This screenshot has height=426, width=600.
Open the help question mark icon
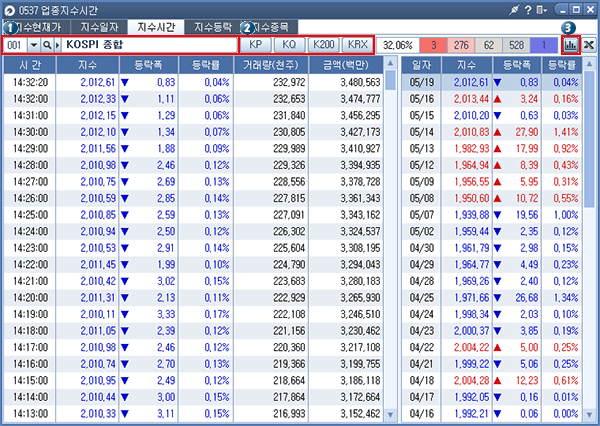click(527, 9)
